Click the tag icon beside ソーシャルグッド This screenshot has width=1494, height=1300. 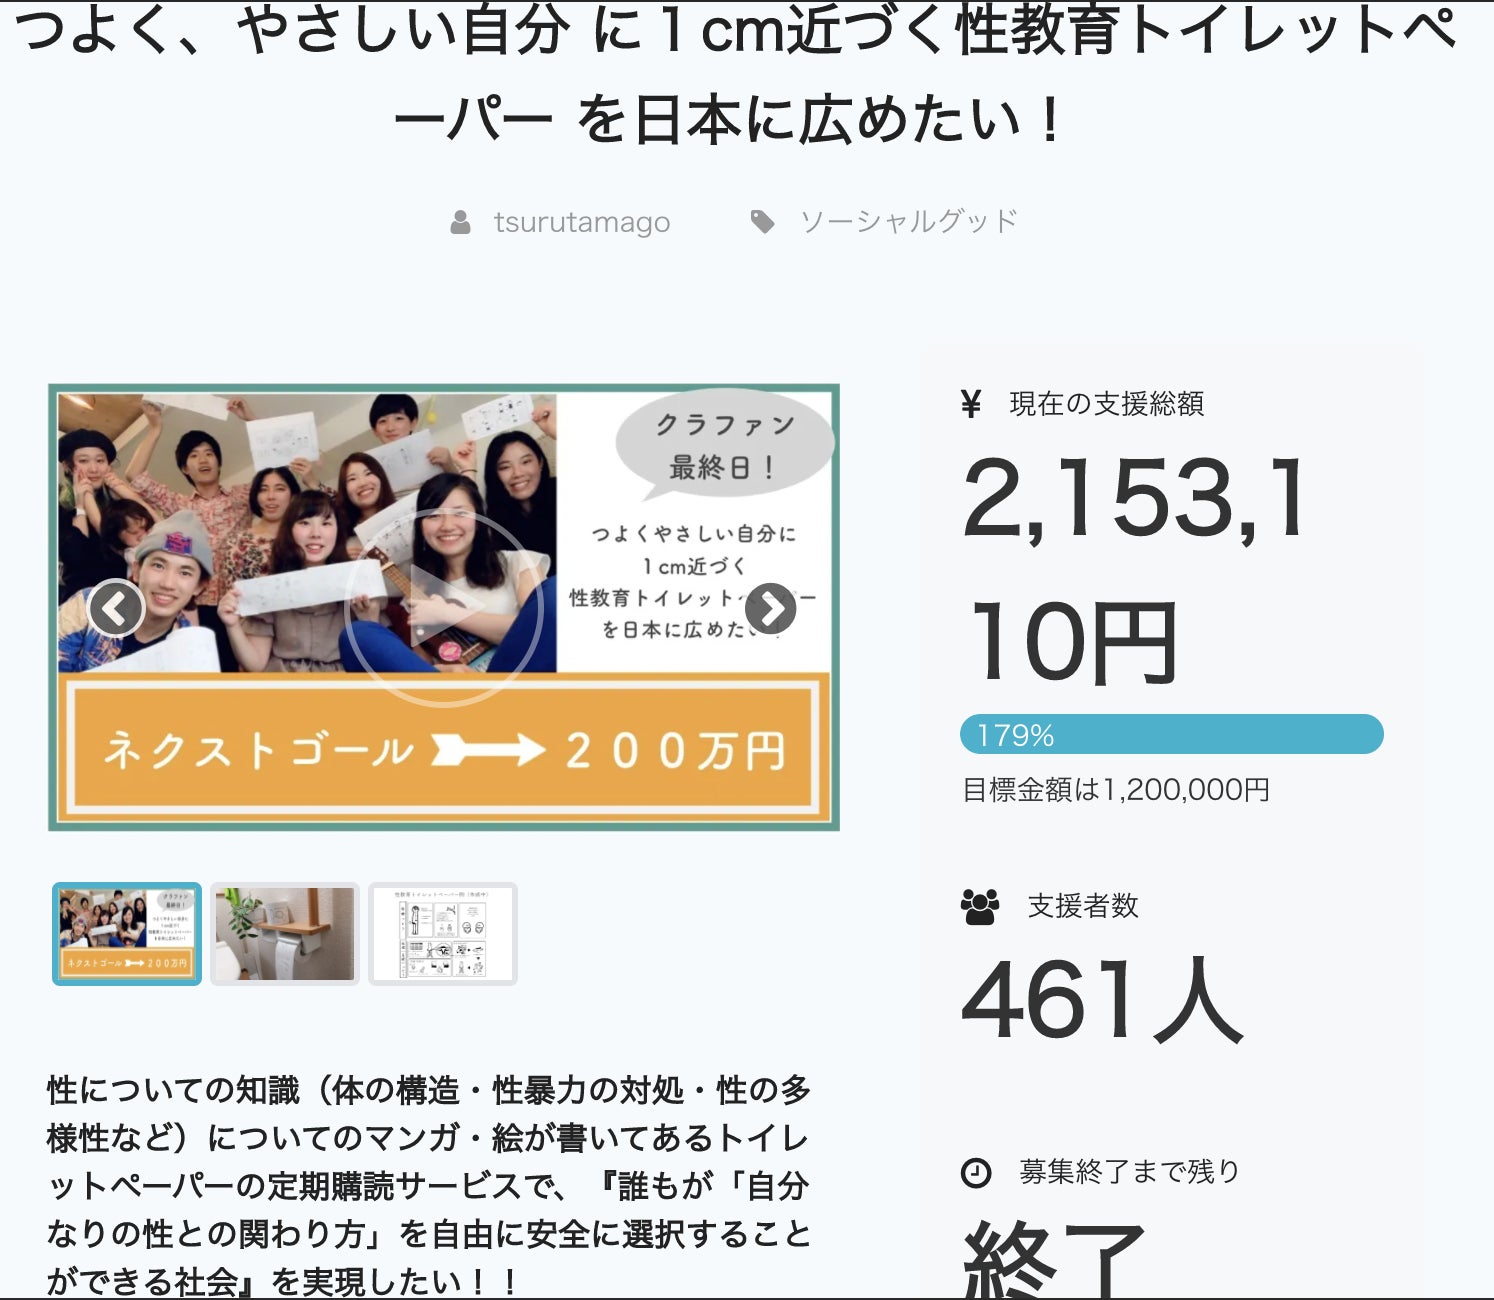coord(762,222)
